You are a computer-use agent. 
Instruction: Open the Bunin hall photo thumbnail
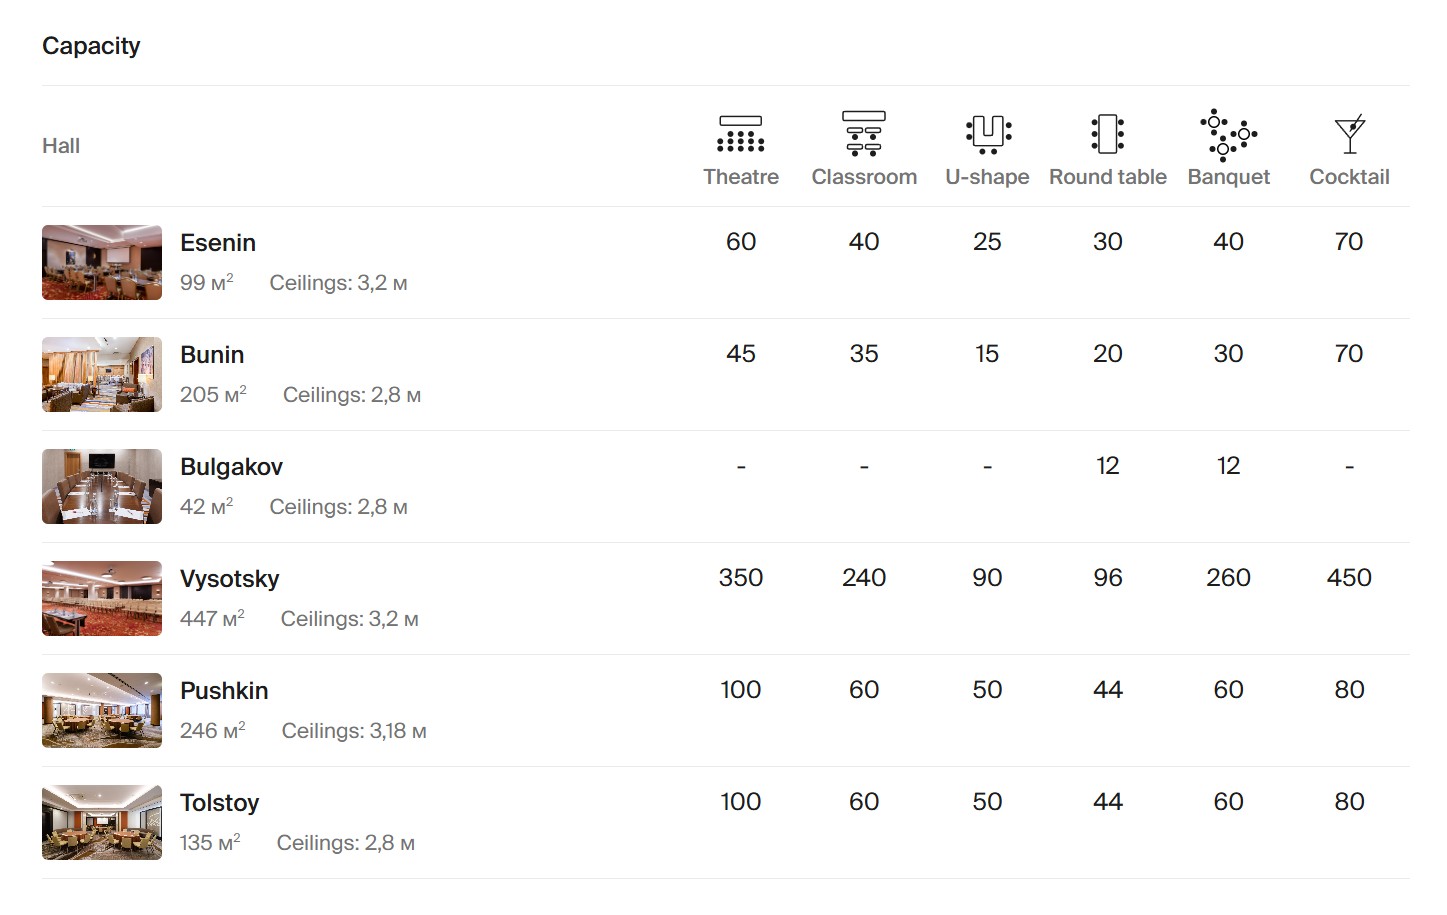102,375
